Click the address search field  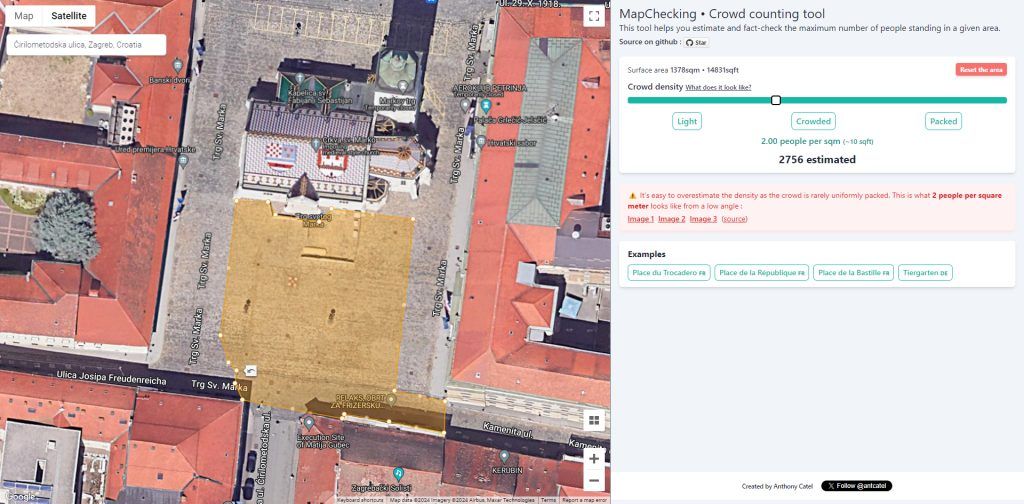85,45
